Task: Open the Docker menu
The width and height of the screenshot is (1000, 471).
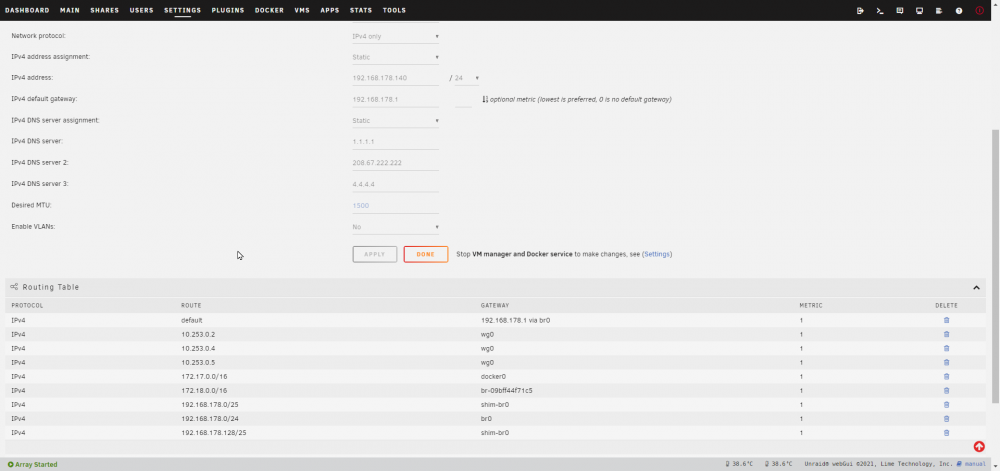Action: pos(269,10)
